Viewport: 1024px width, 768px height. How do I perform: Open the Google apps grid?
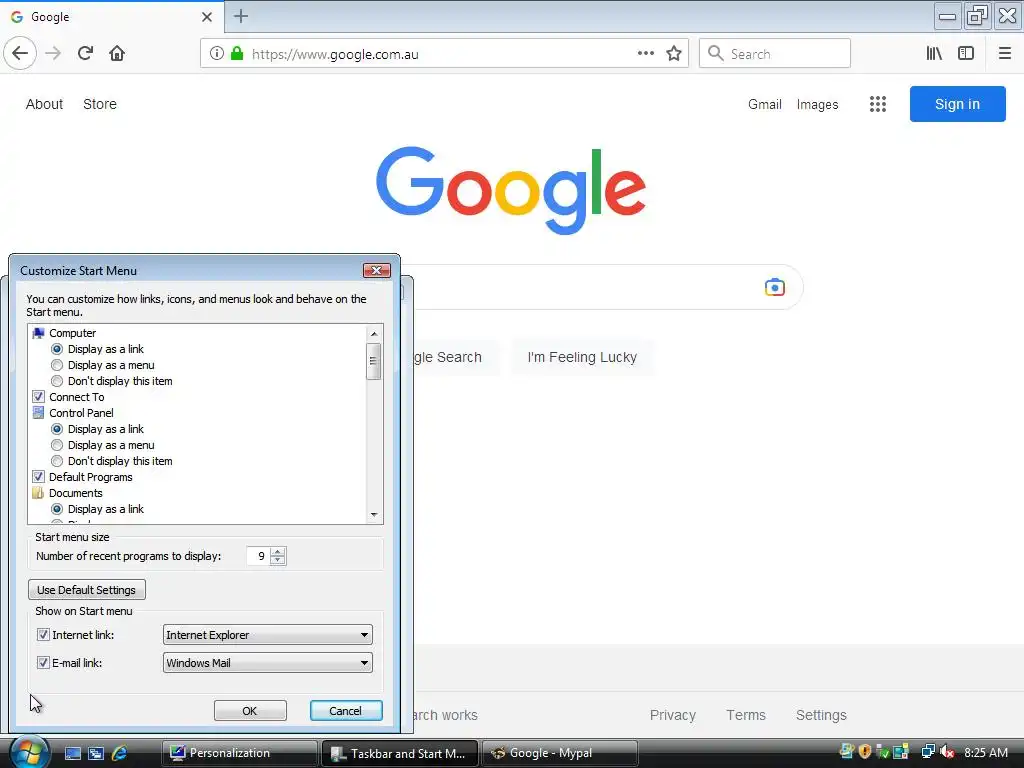[x=878, y=104]
